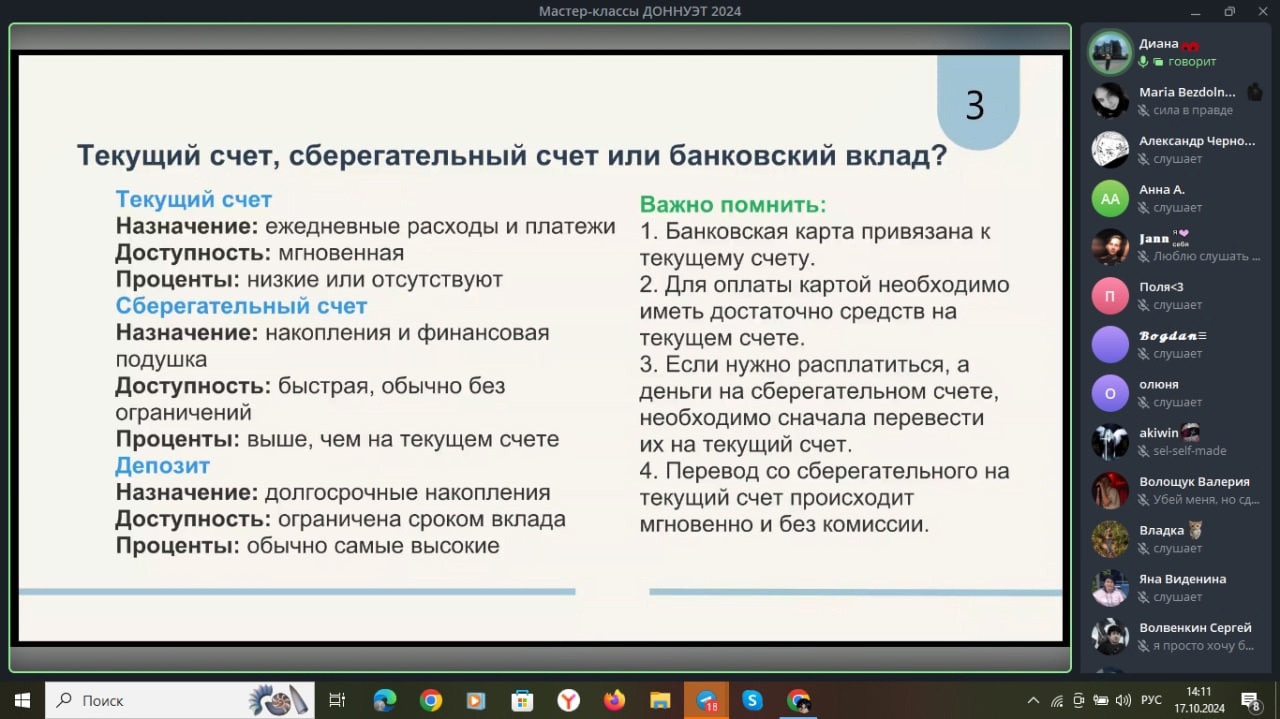
Task: Click participant name Волвенкин Сергей
Action: click(x=1195, y=628)
